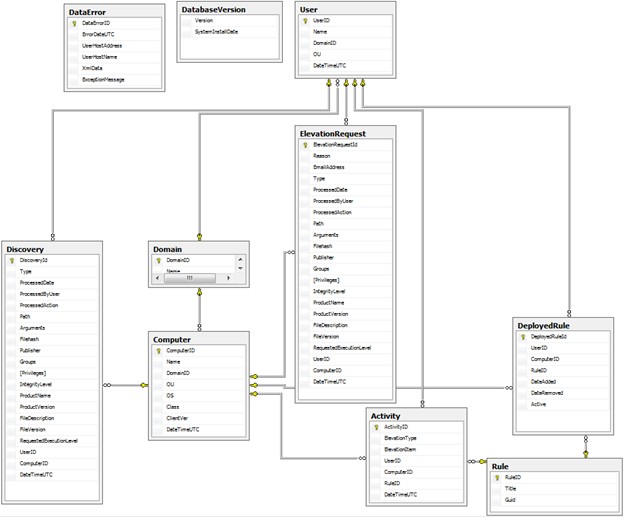Select the ElevationRequest table title bar
Viewport: 624px width, 517px height.
click(345, 133)
